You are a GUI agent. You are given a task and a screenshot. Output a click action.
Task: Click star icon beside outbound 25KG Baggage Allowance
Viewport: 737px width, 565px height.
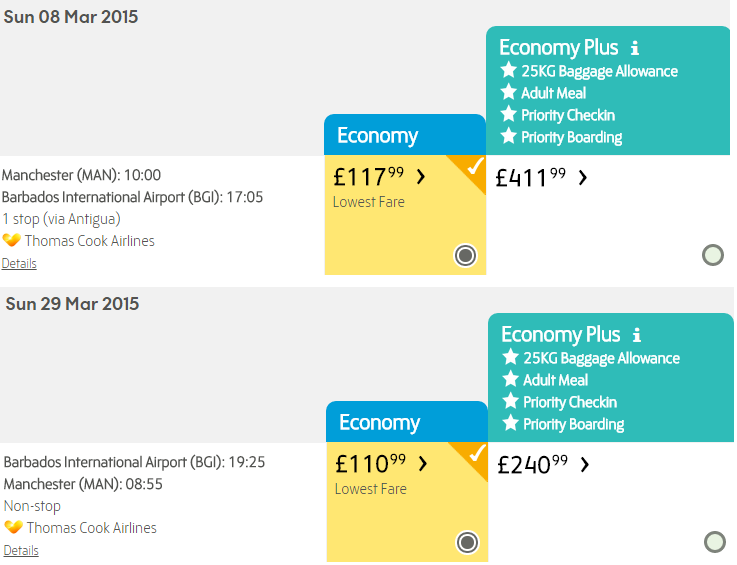509,71
